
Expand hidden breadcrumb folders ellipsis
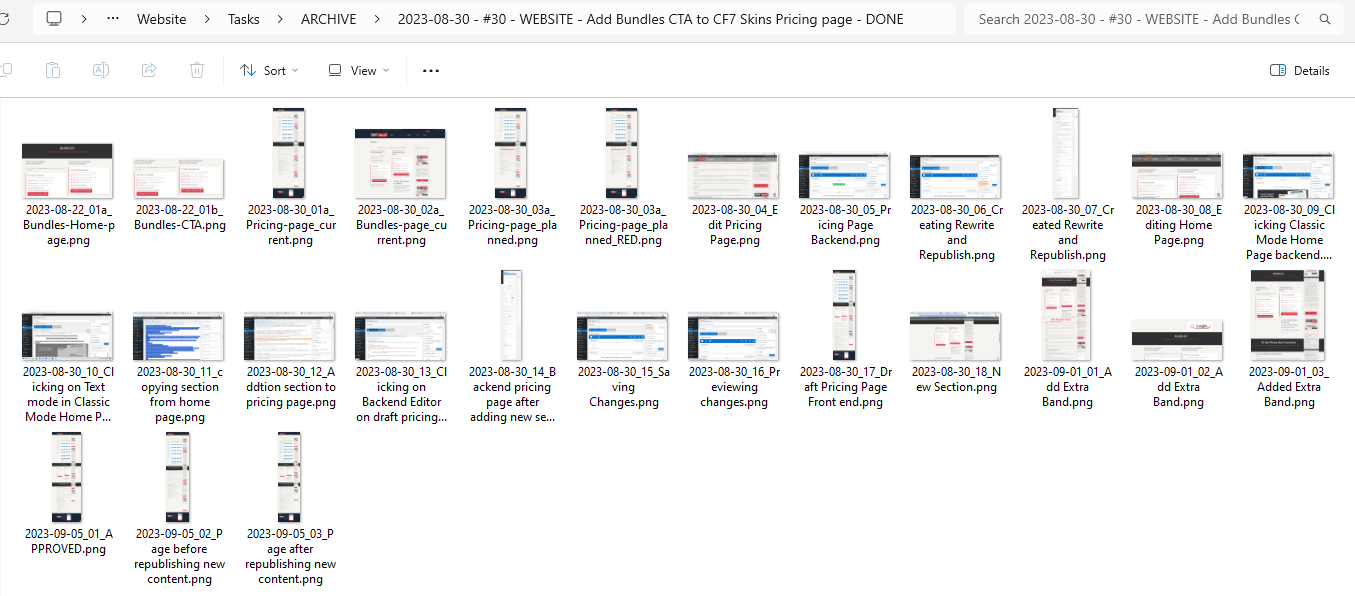click(x=113, y=19)
